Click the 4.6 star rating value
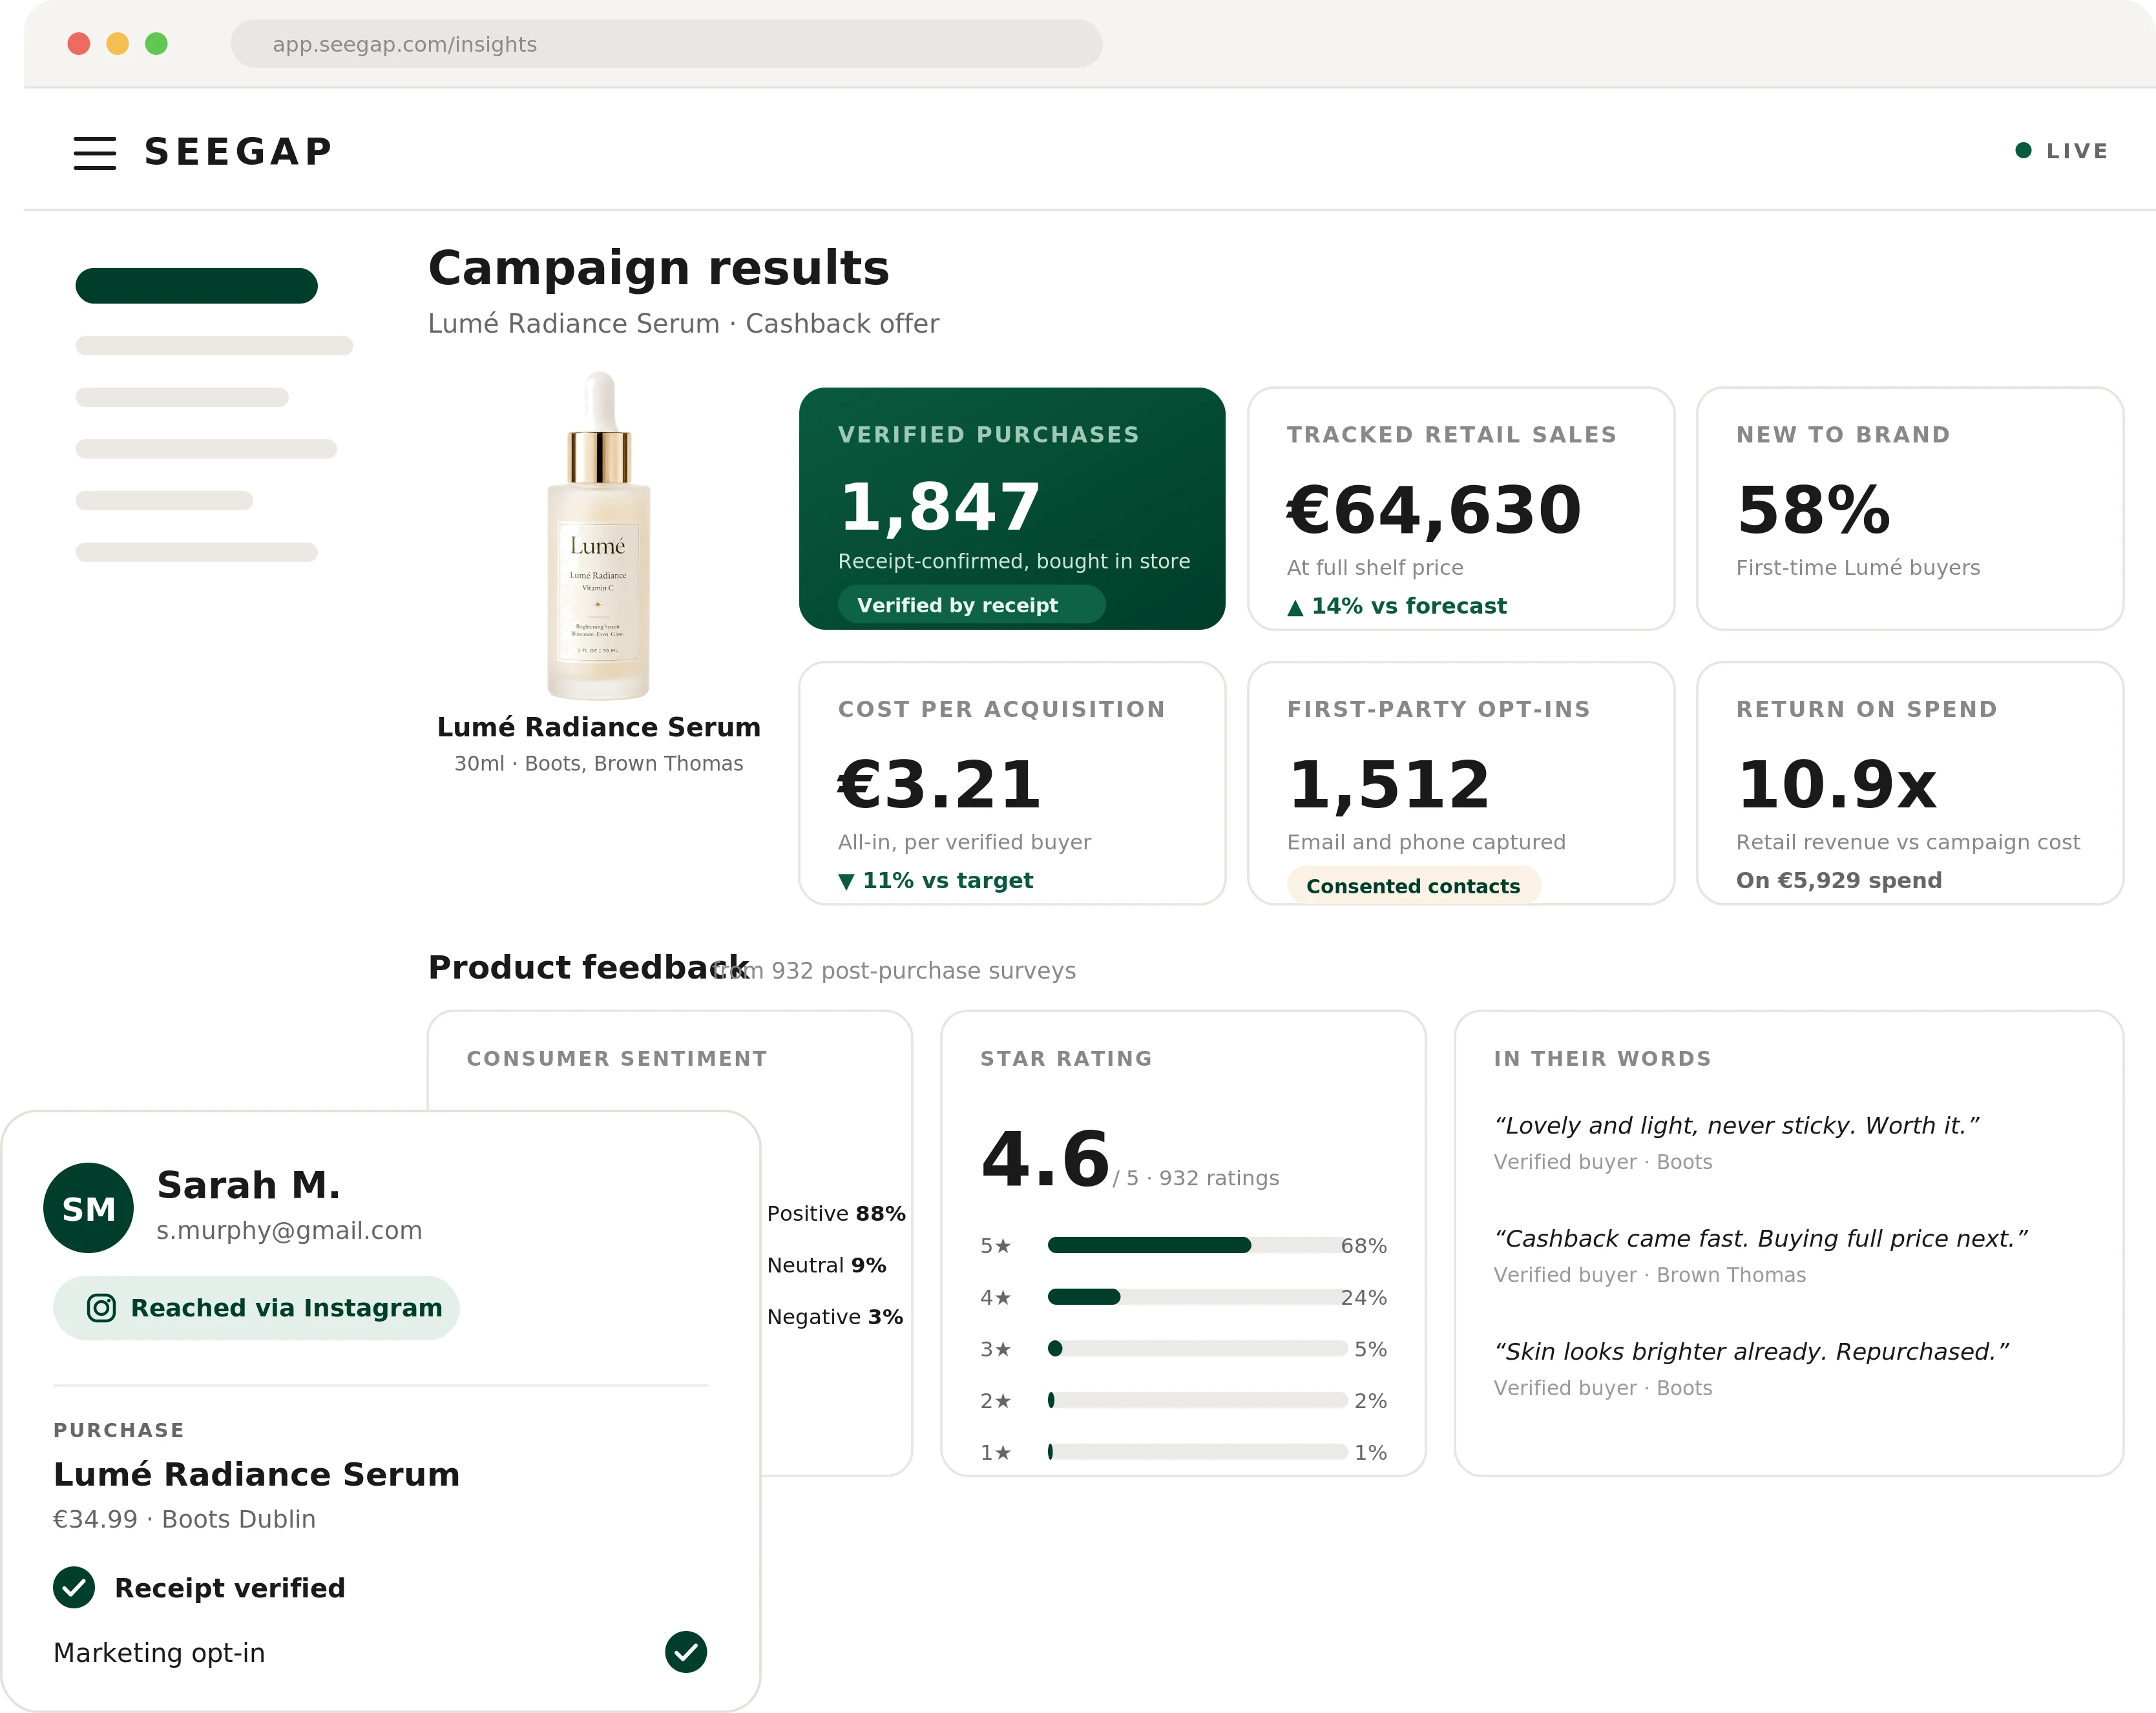Image resolution: width=2156 pixels, height=1713 pixels. (1045, 1160)
